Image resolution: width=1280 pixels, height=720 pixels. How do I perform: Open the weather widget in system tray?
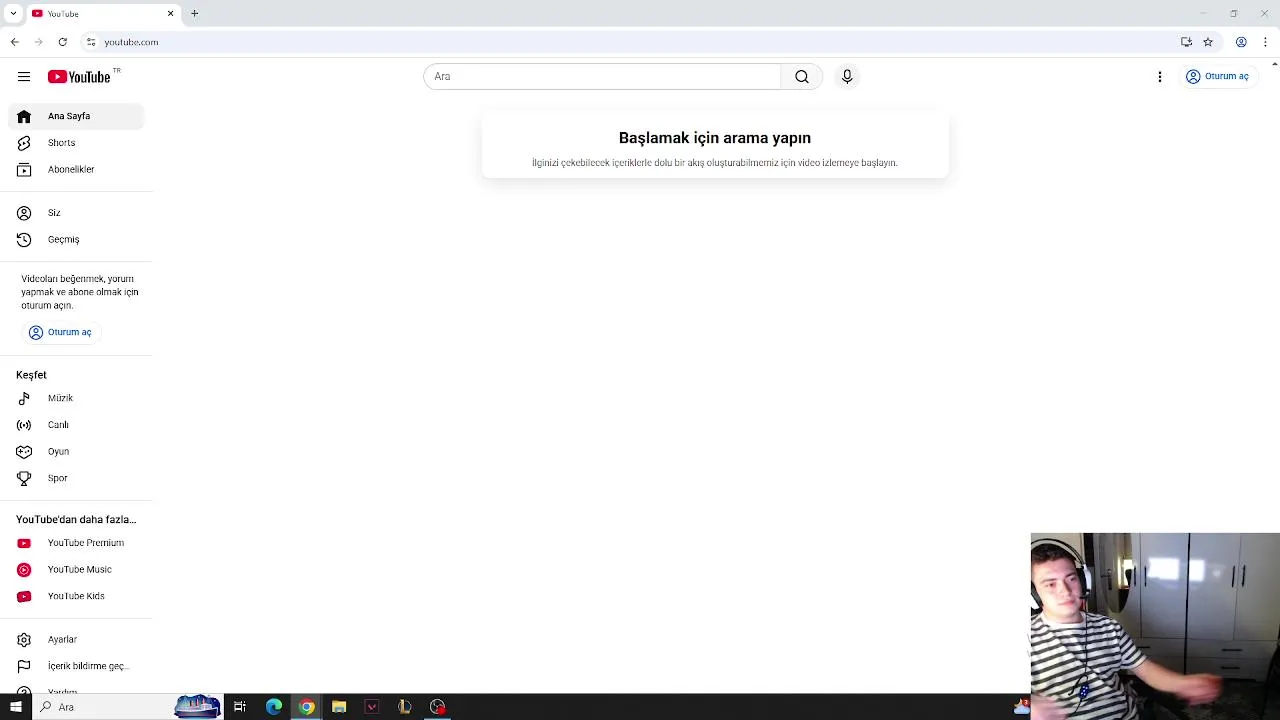(x=1022, y=707)
